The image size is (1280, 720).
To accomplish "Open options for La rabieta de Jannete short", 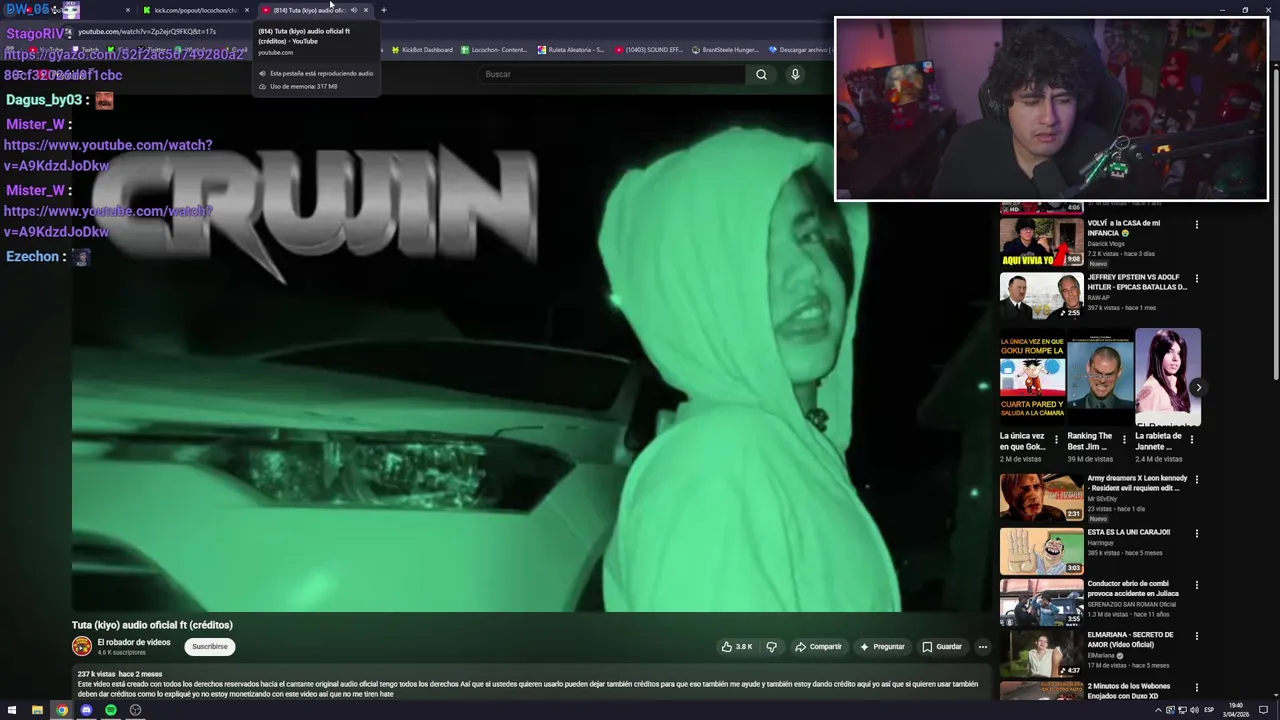I will pyautogui.click(x=1191, y=440).
